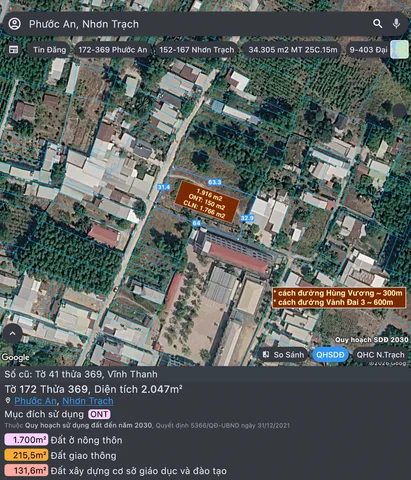Open the layout panel icon beside Tin Đăng

(x=13, y=49)
